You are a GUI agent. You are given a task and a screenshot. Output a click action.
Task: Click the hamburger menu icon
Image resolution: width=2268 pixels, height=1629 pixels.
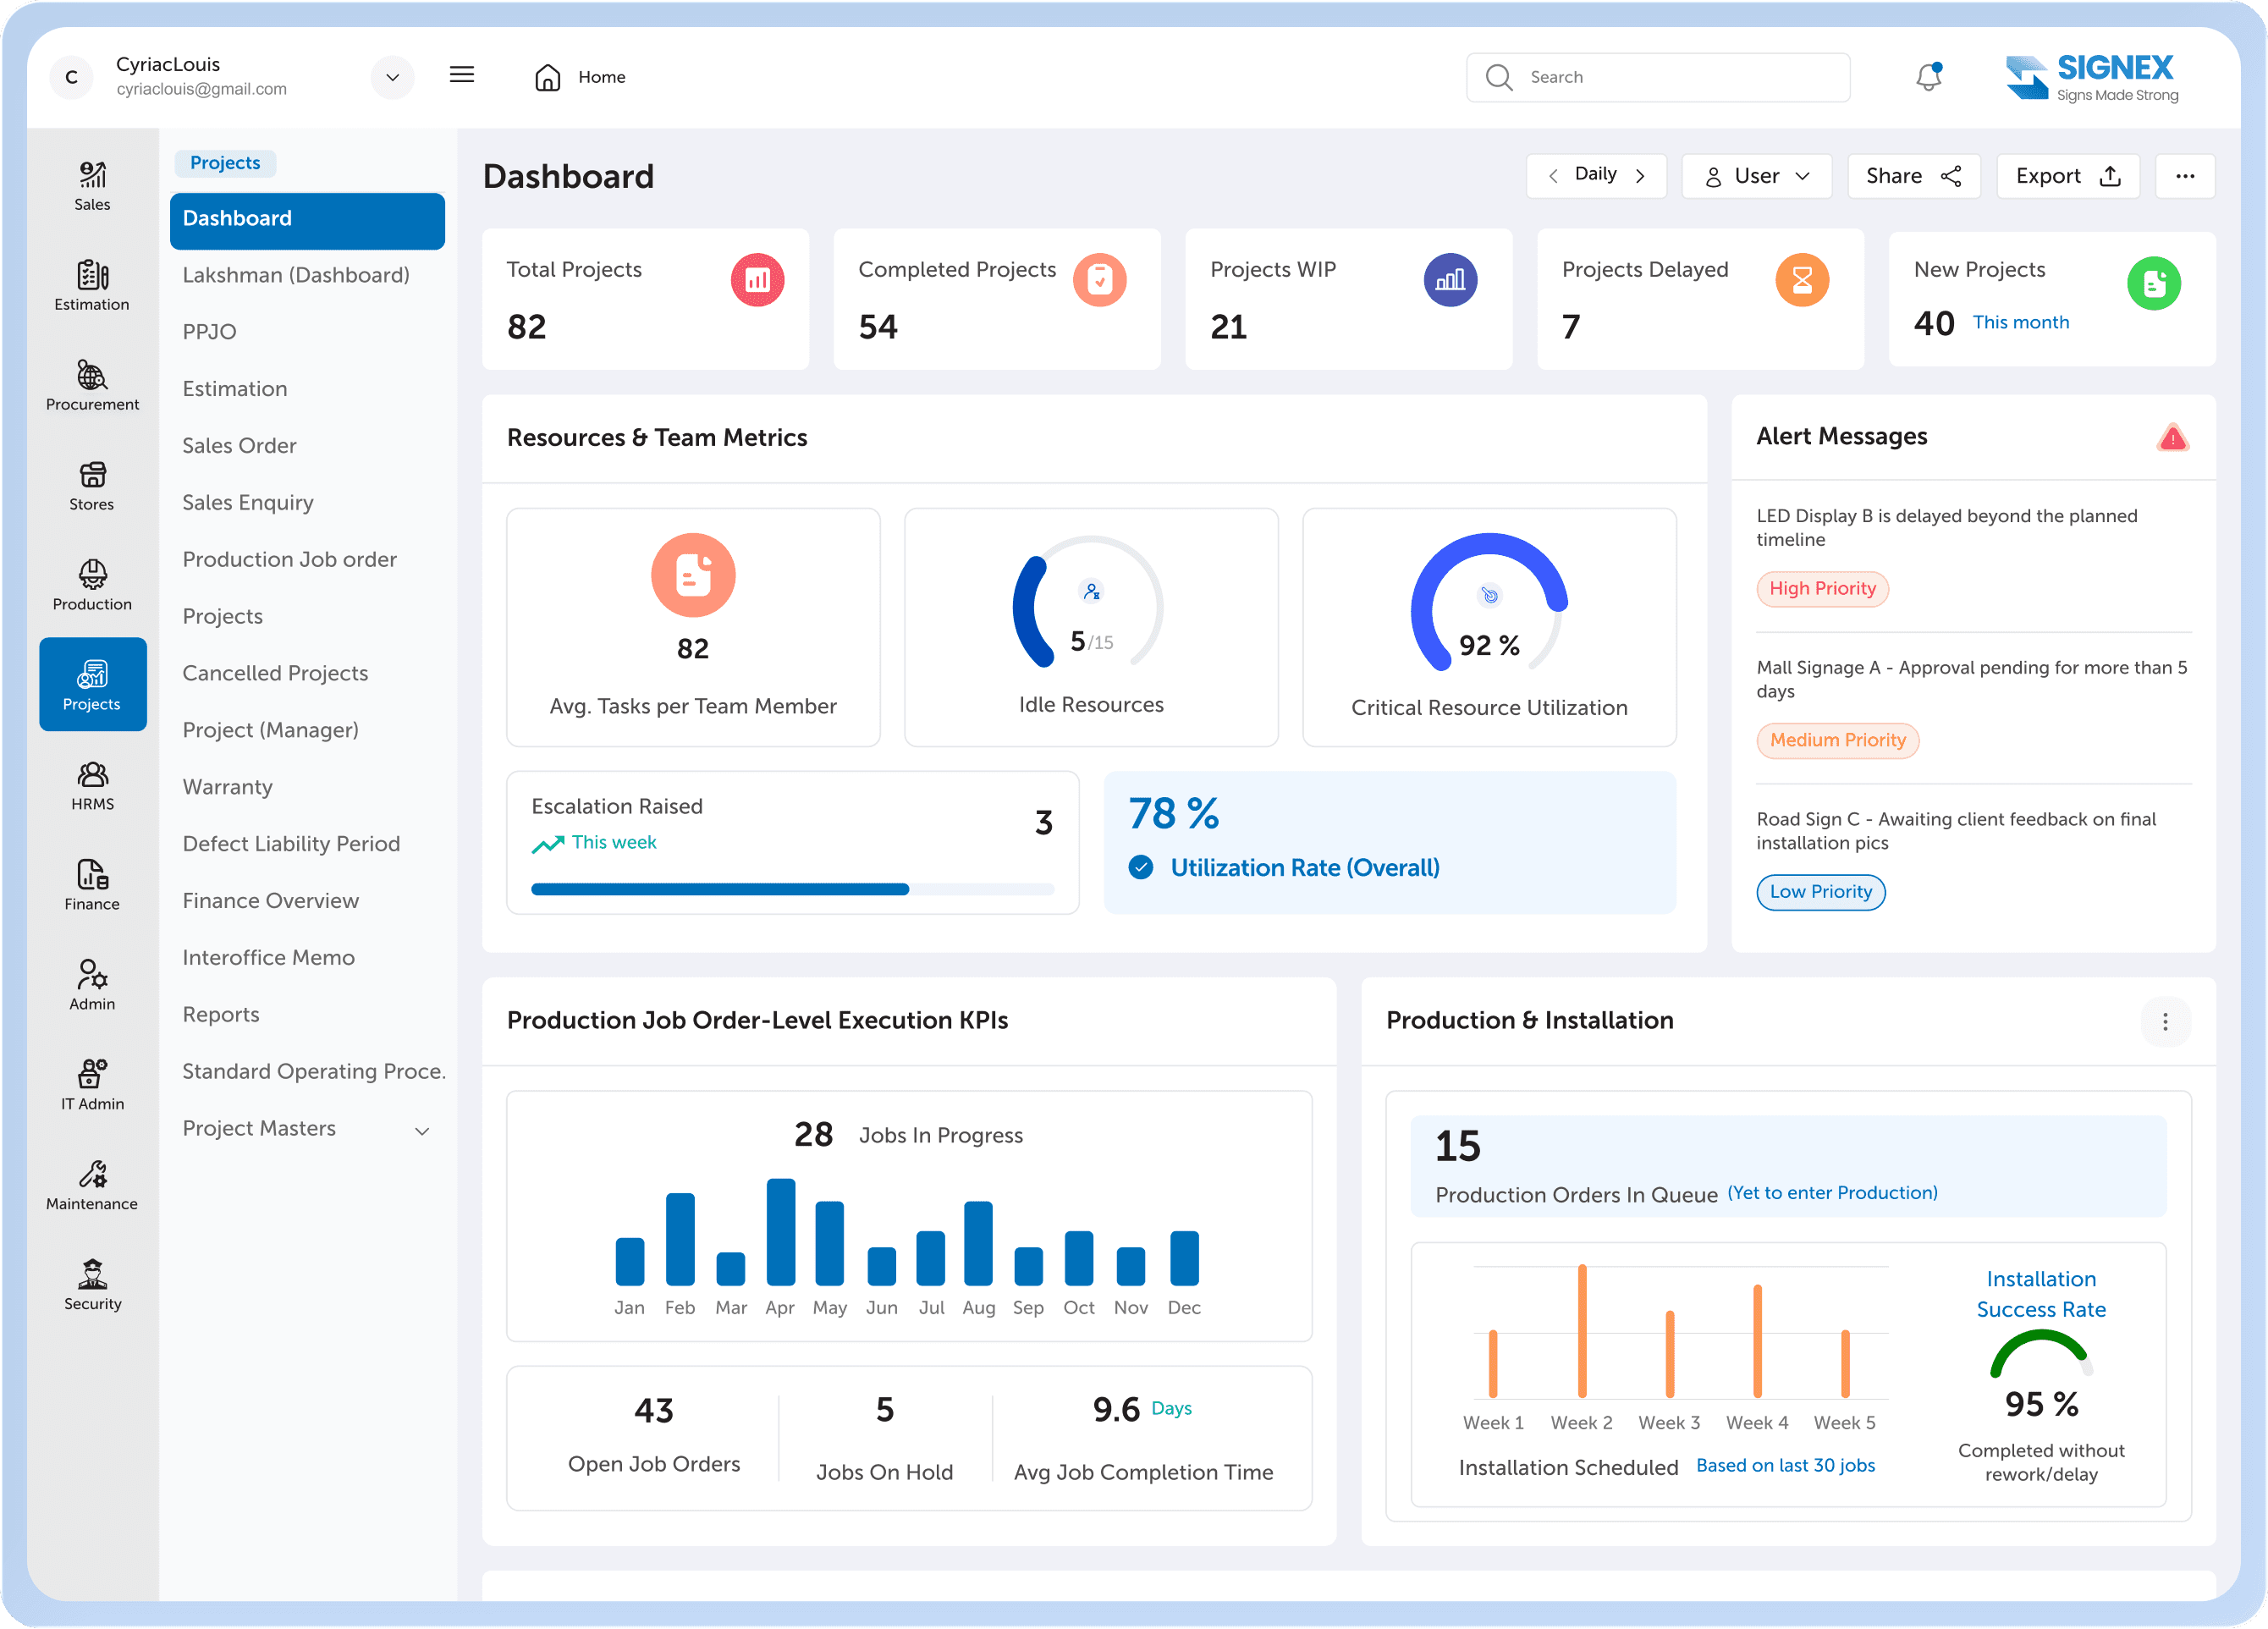462,75
